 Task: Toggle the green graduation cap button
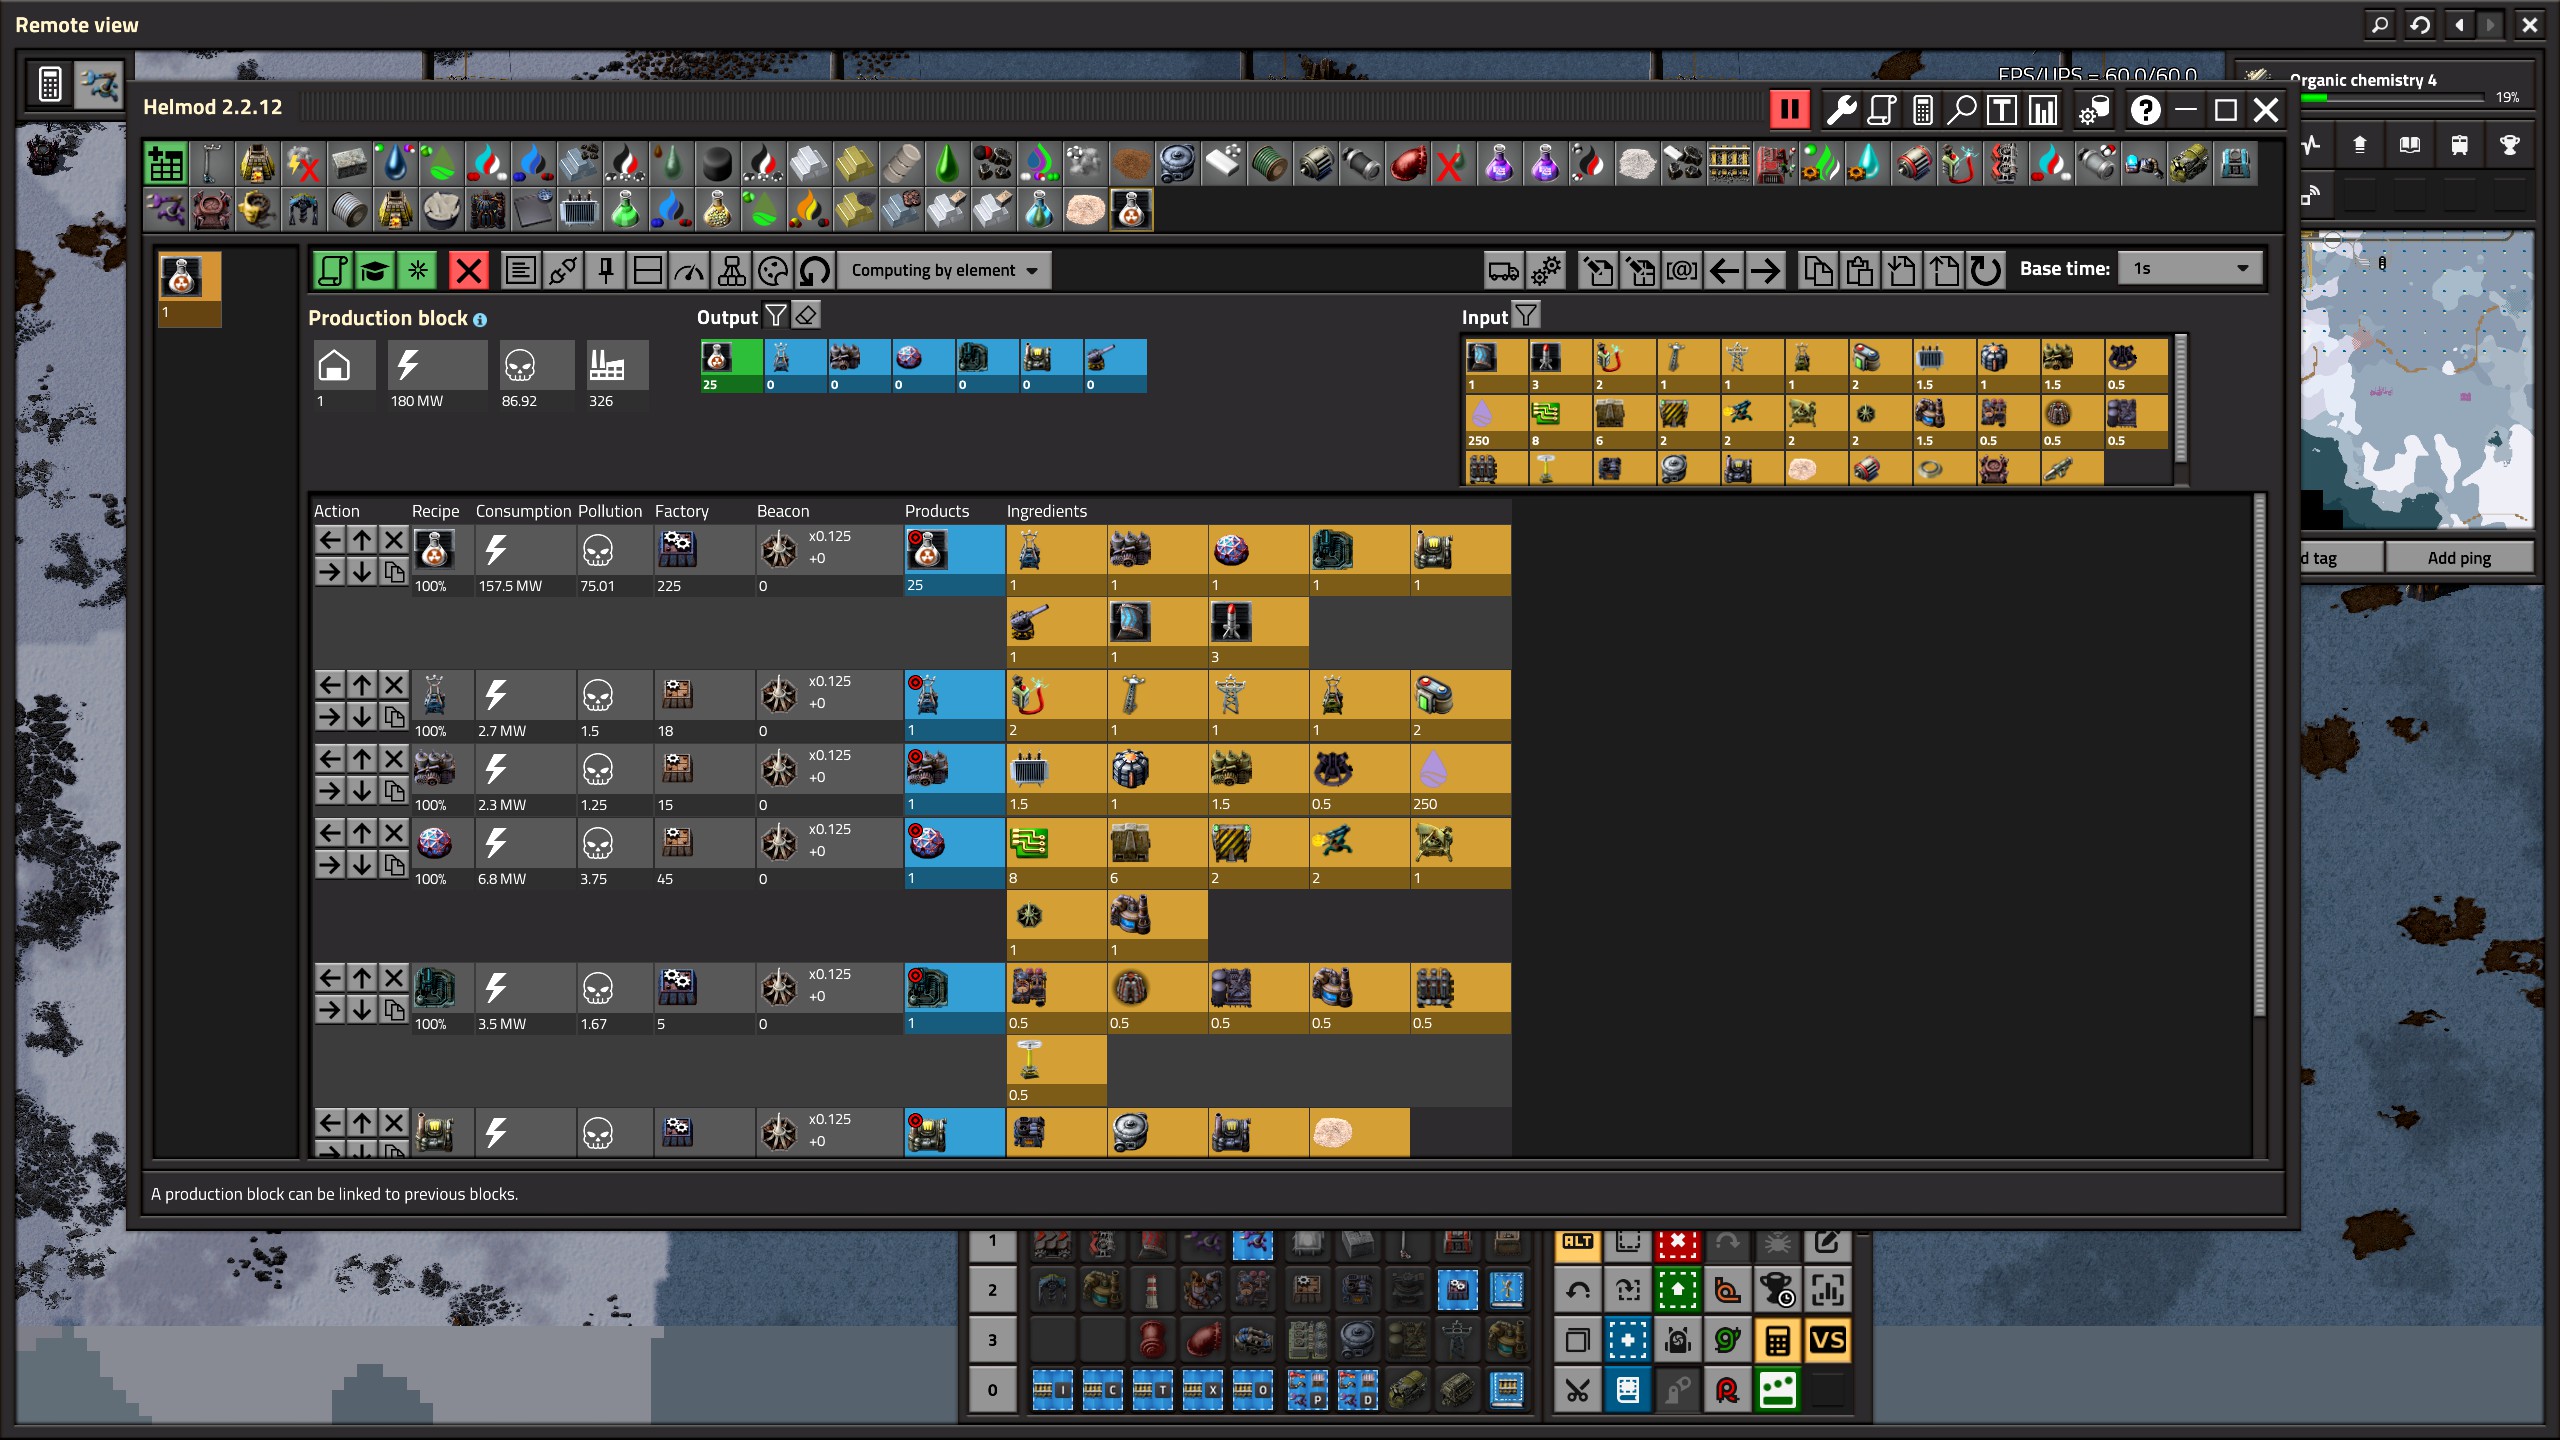[x=374, y=270]
